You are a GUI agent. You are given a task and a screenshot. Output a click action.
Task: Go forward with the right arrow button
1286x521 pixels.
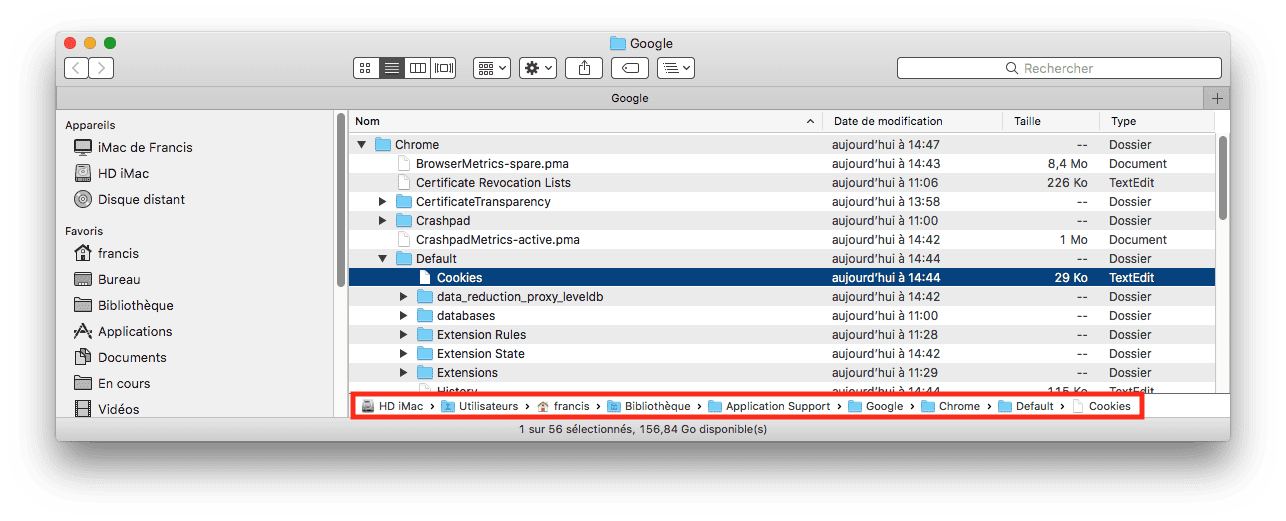(101, 68)
